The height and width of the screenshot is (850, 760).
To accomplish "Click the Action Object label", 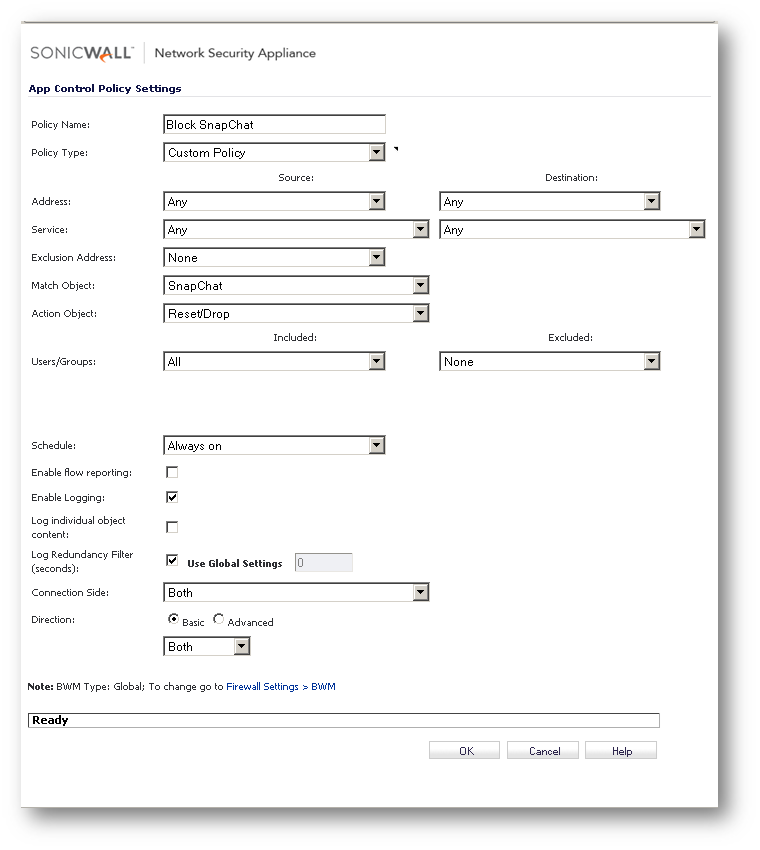I will coord(64,314).
